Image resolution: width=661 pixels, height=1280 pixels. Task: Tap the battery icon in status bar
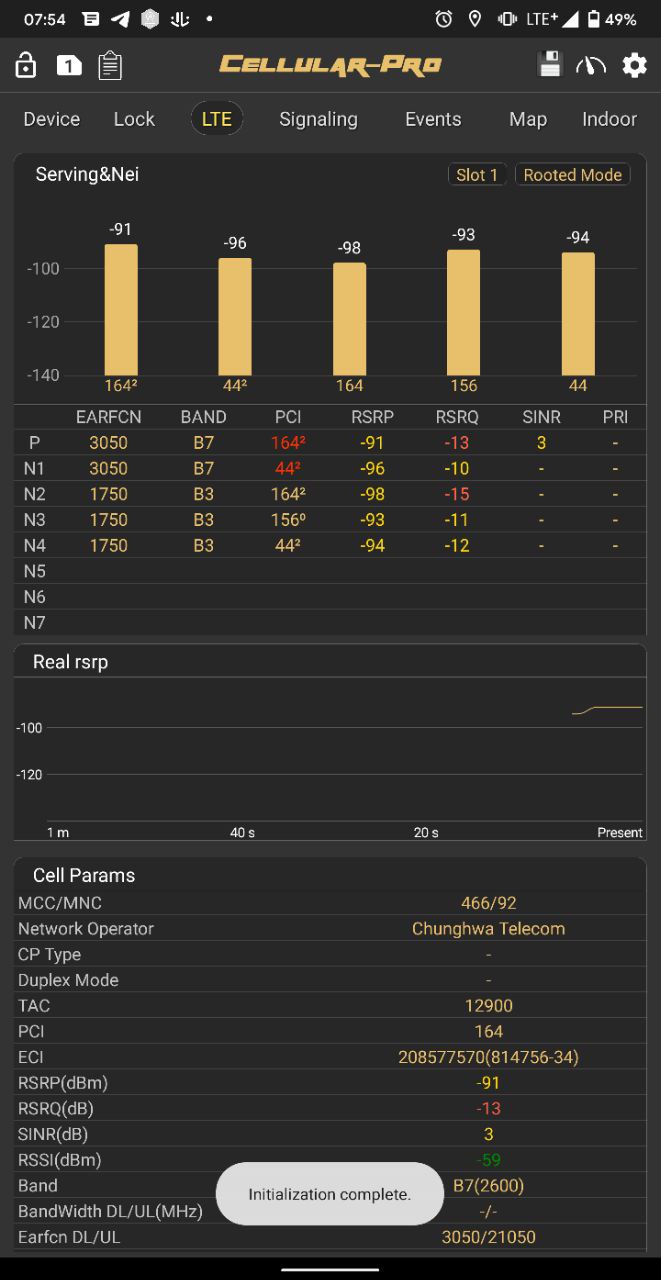(x=593, y=19)
